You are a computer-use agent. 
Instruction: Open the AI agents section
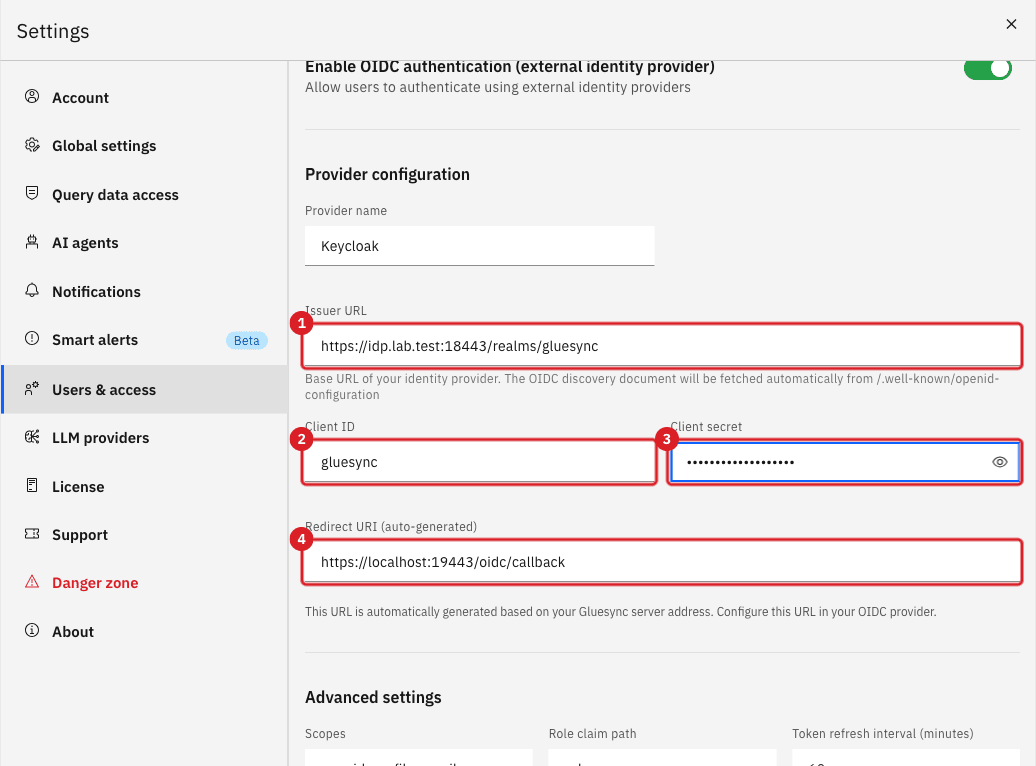pyautogui.click(x=145, y=243)
